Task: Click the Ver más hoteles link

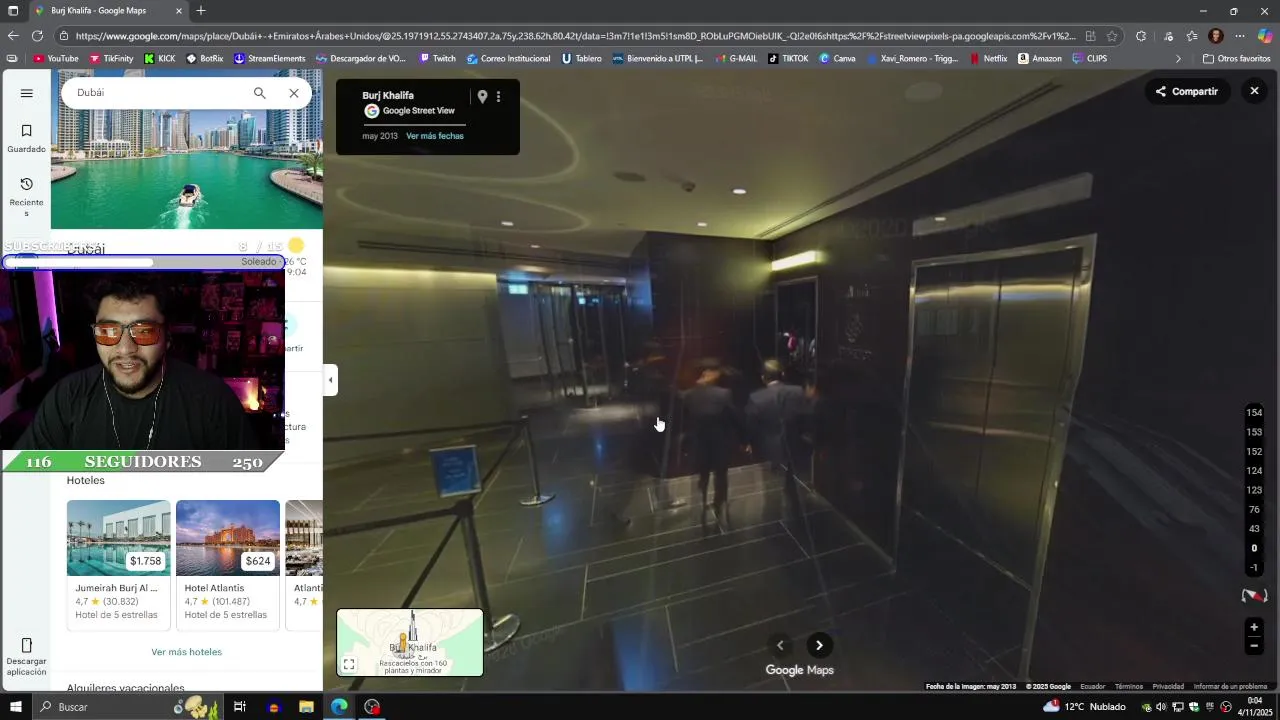Action: coord(187,652)
